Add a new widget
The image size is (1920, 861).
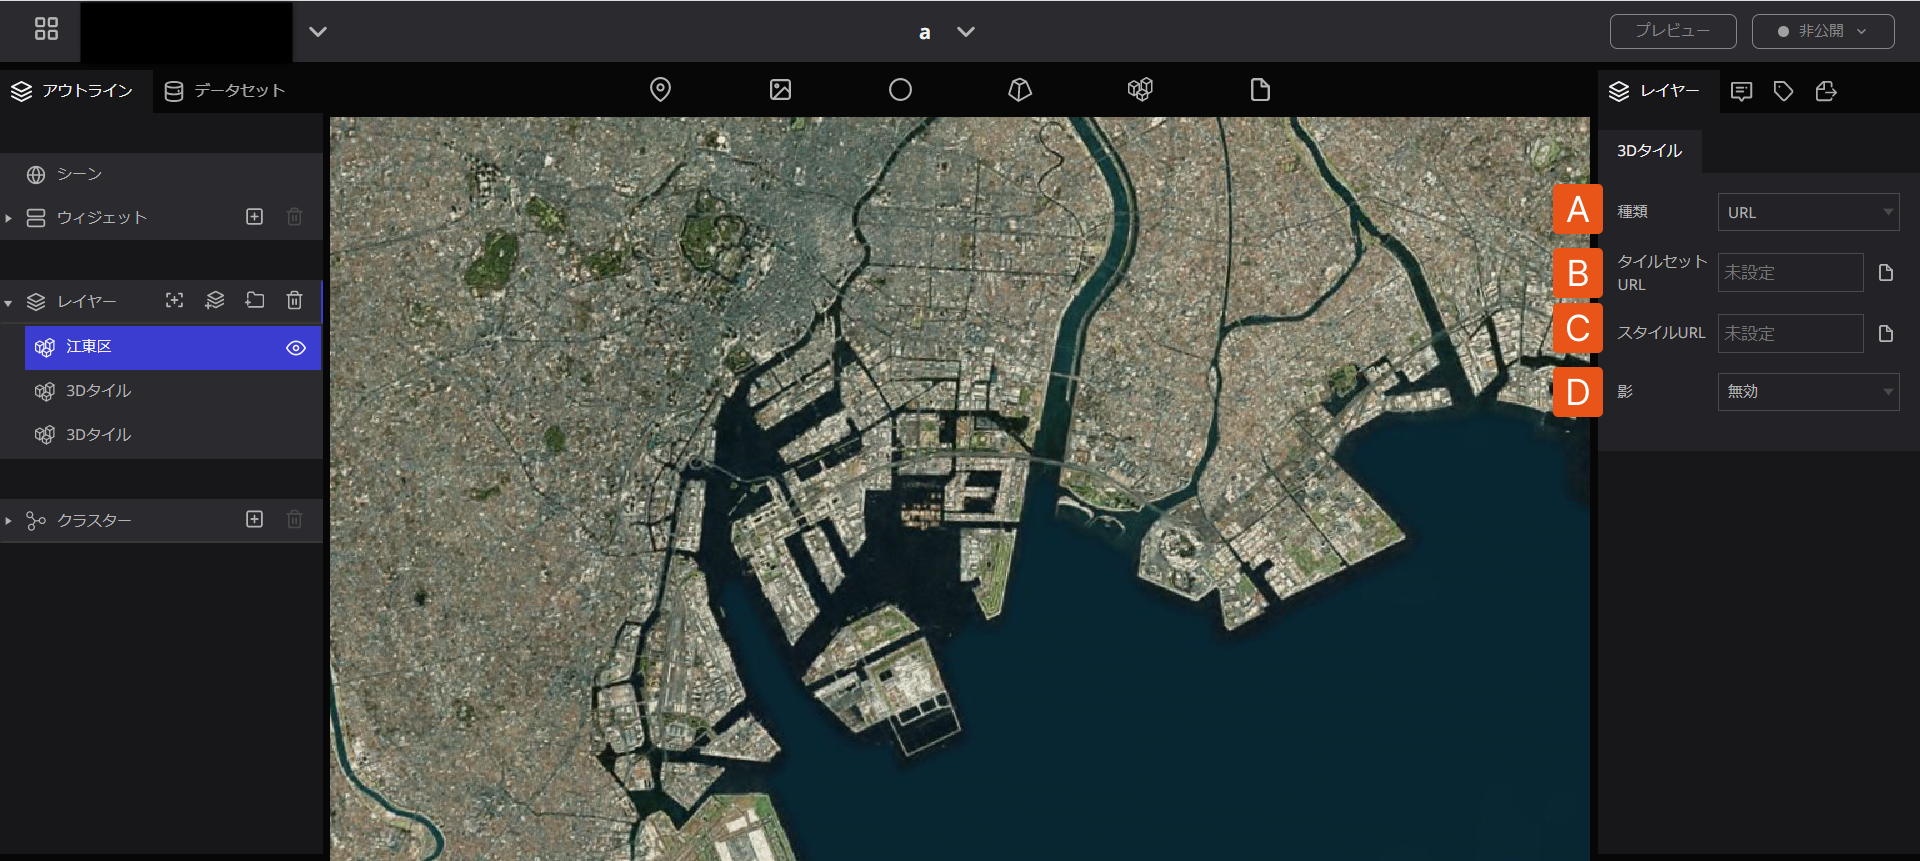pos(255,217)
